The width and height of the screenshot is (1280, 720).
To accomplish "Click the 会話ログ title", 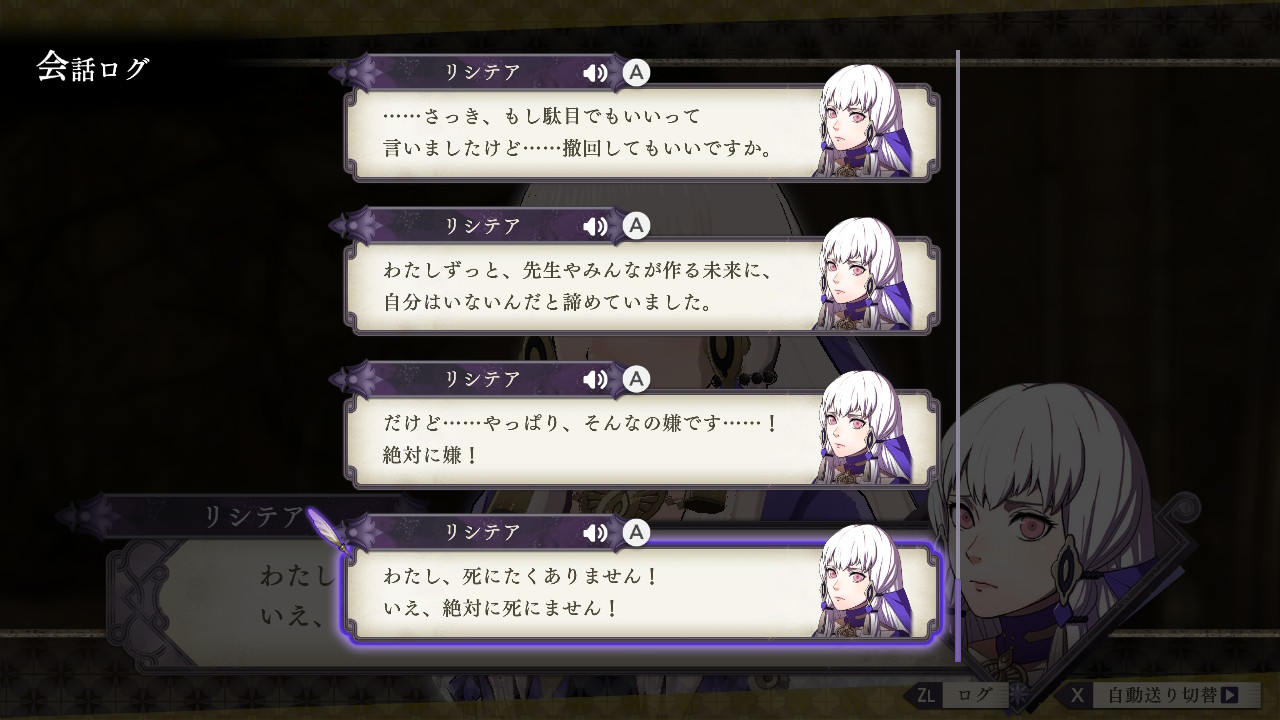I will click(x=93, y=68).
